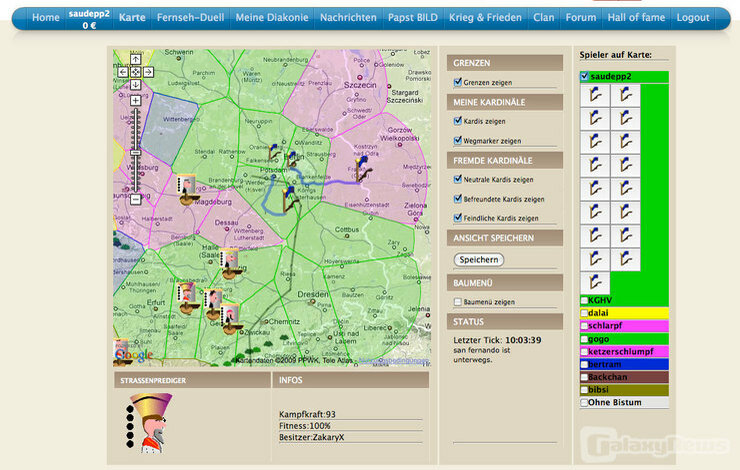Open the Hall of fame menu item
Image resolution: width=740 pixels, height=470 pixels.
pos(636,18)
